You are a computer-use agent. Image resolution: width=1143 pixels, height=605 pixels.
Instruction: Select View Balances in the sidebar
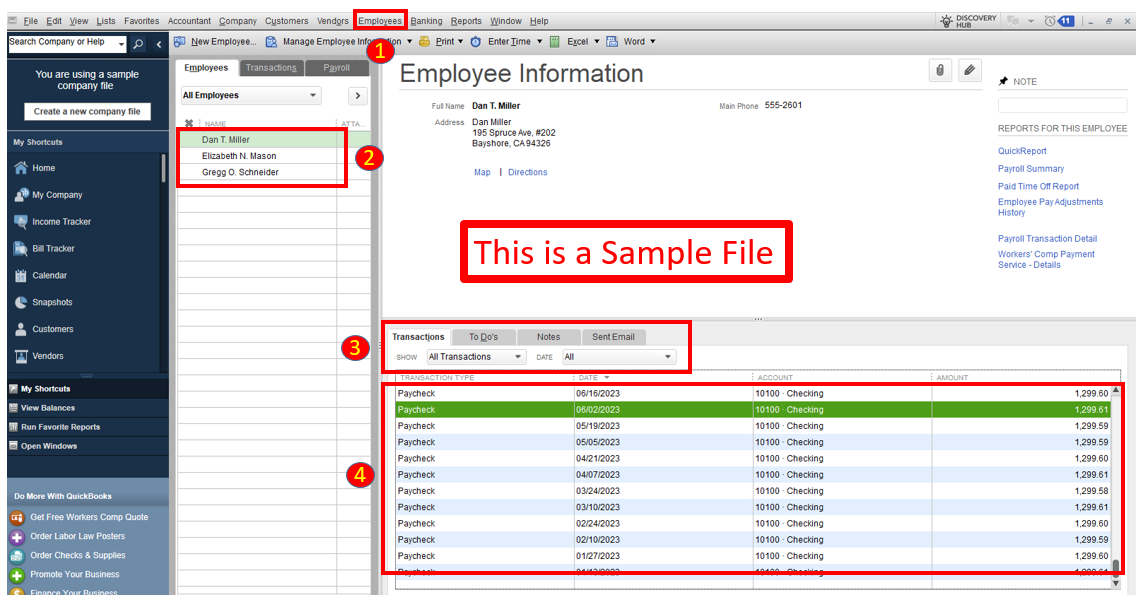coord(47,408)
